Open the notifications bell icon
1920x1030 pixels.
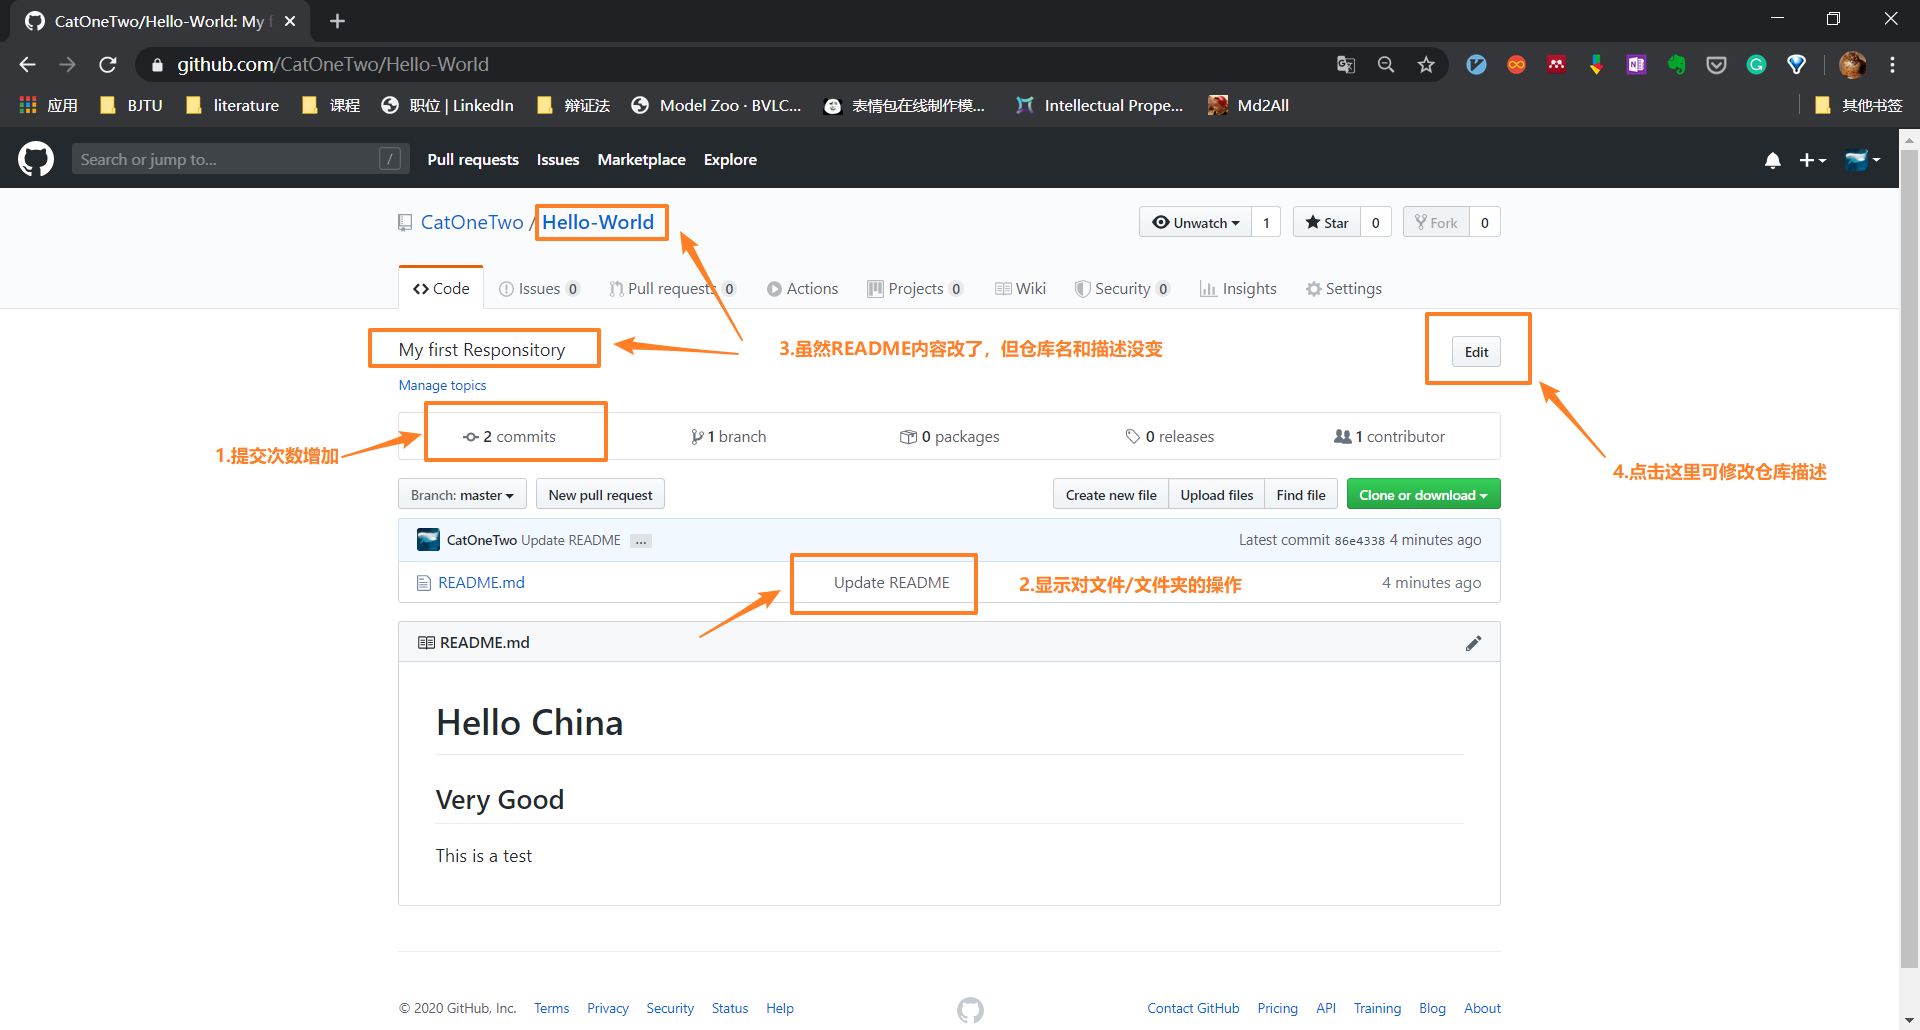pyautogui.click(x=1773, y=160)
